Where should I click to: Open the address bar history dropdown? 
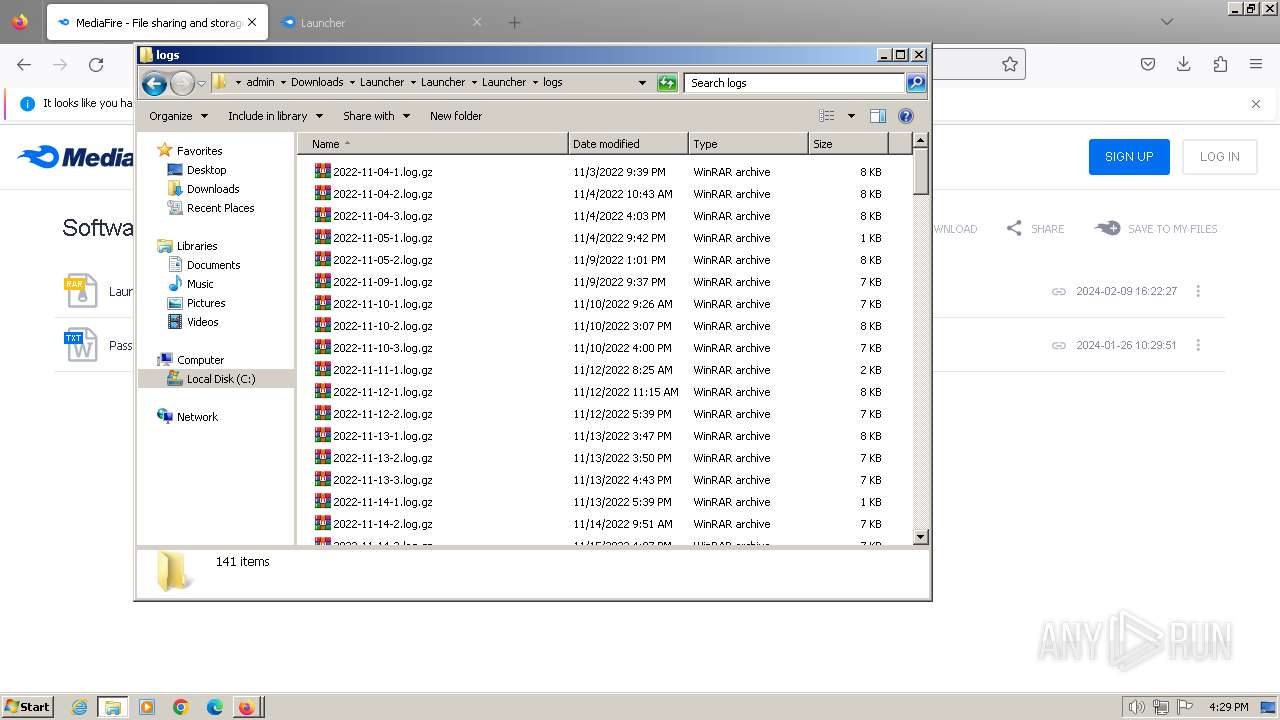pos(642,83)
